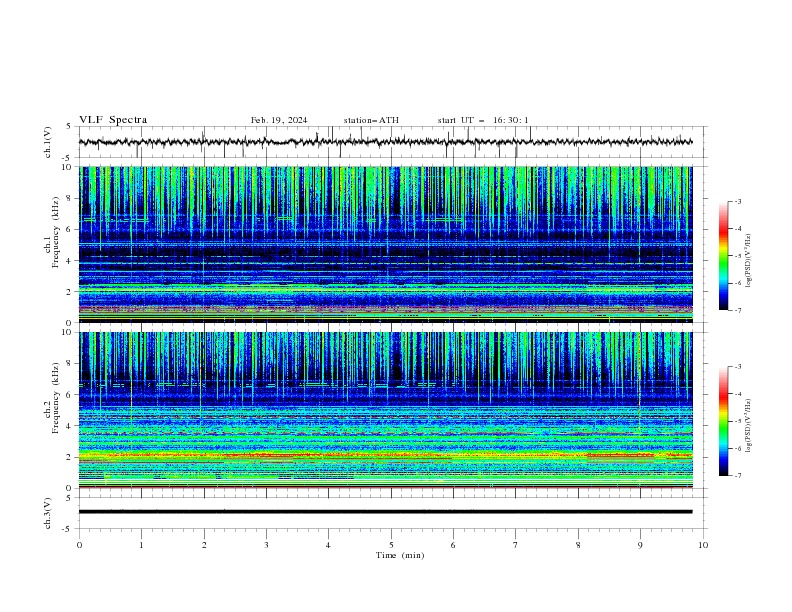Click the "-7" tick on ch.2 color bar

point(738,476)
